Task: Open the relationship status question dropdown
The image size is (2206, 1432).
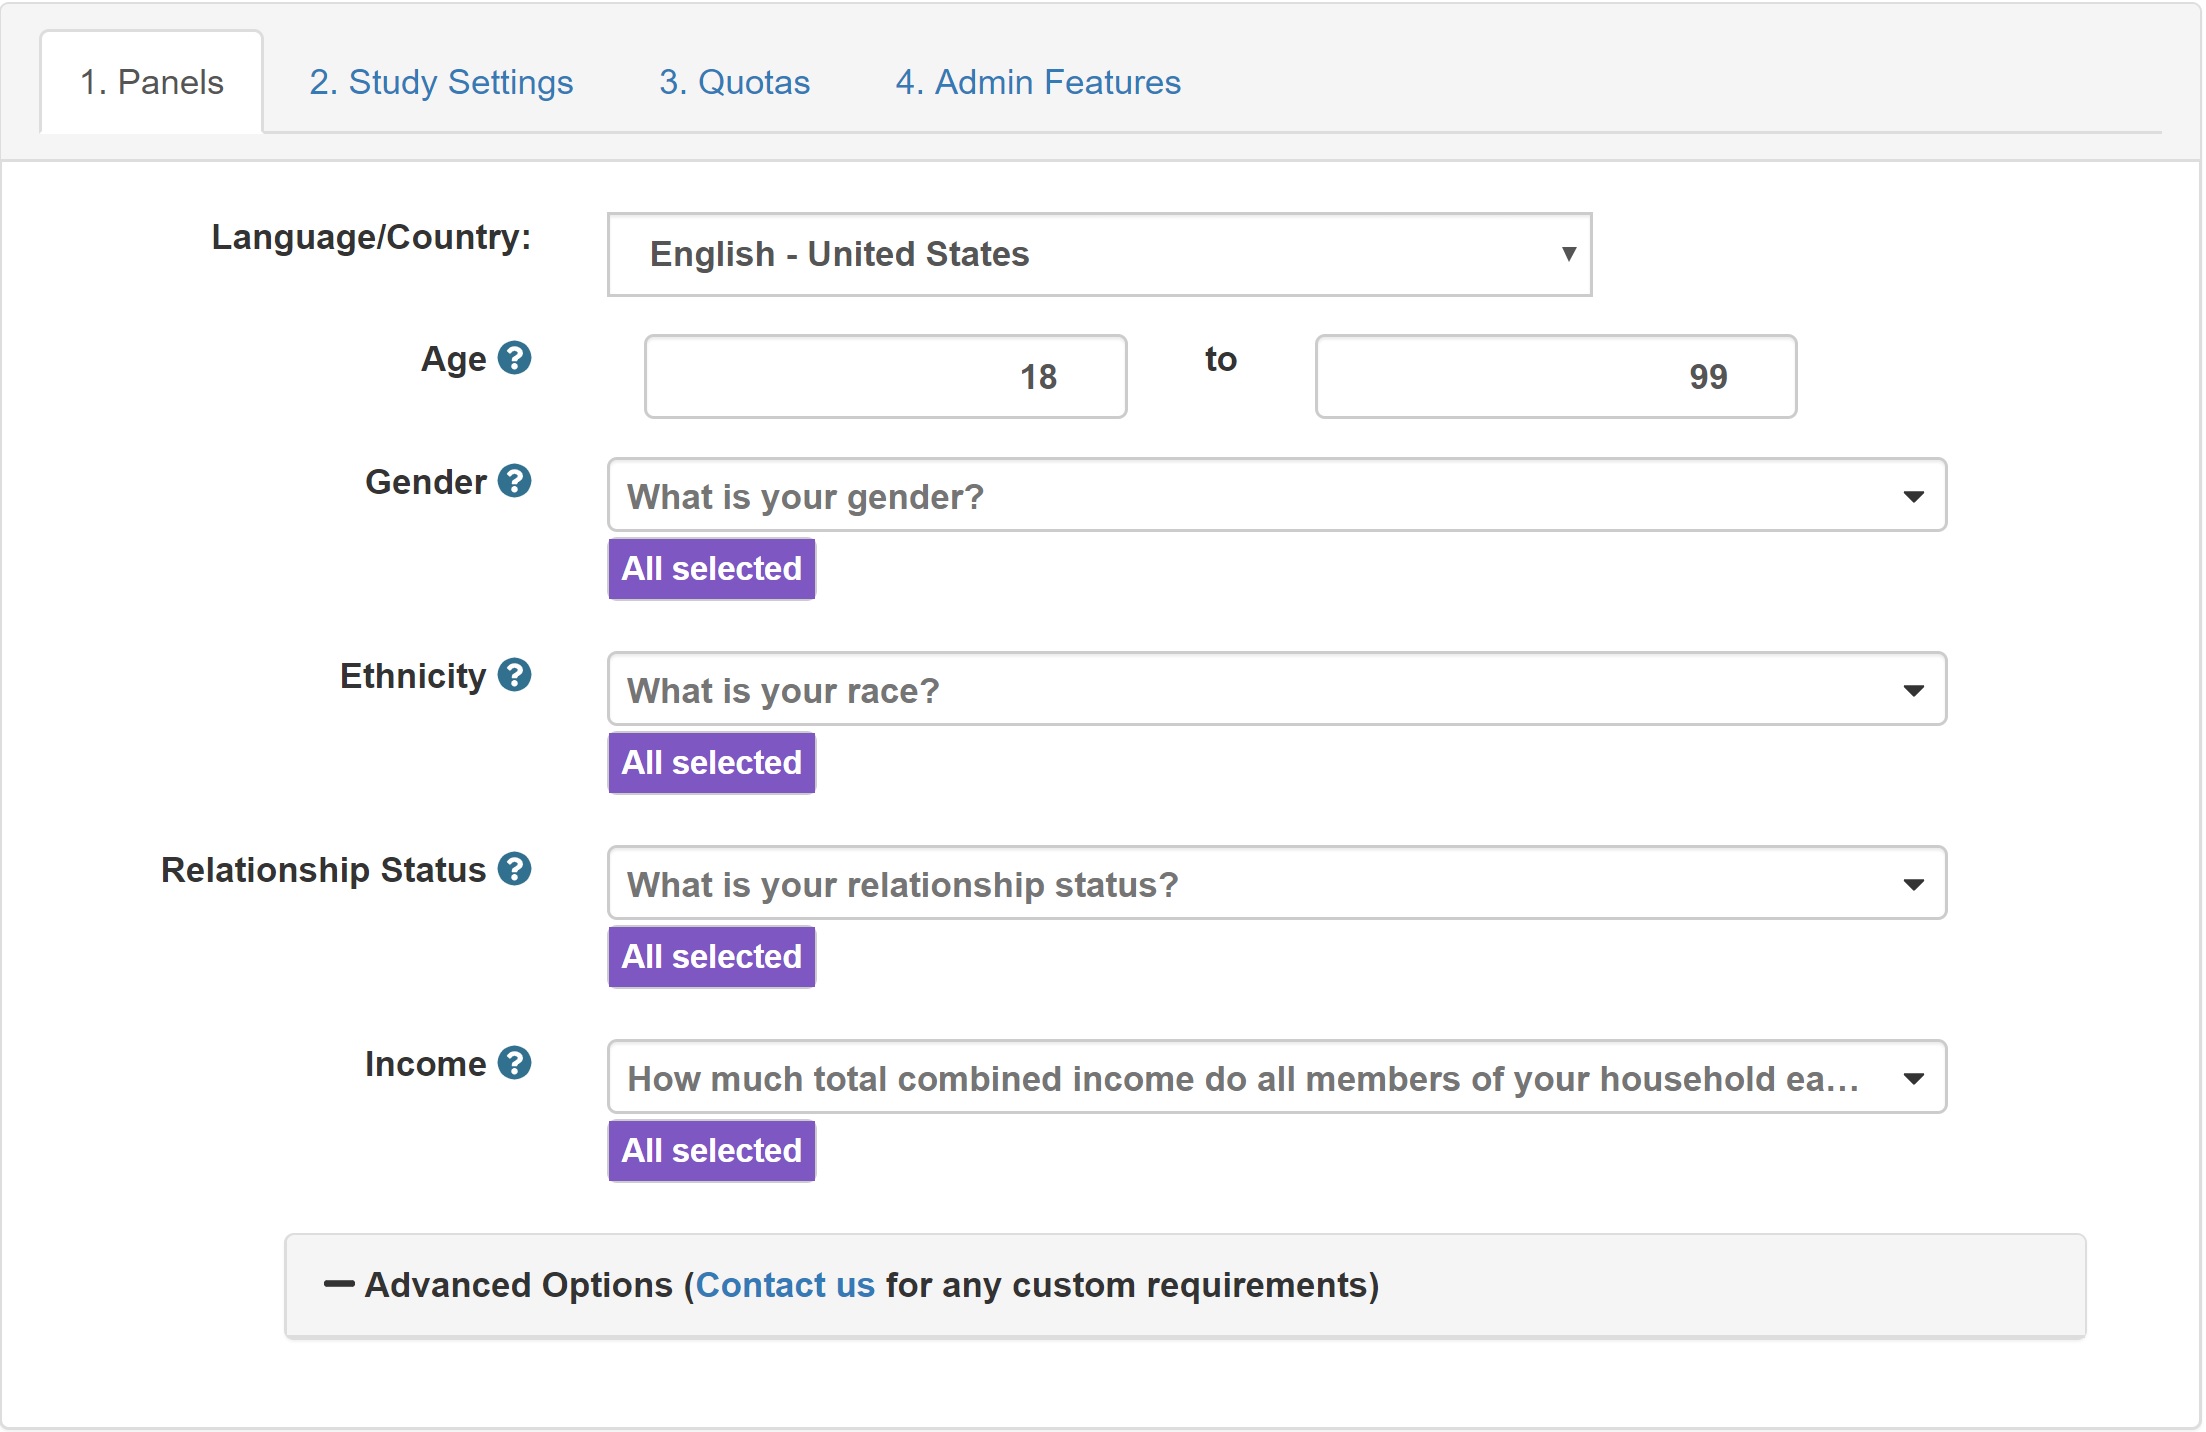Action: (x=1276, y=883)
